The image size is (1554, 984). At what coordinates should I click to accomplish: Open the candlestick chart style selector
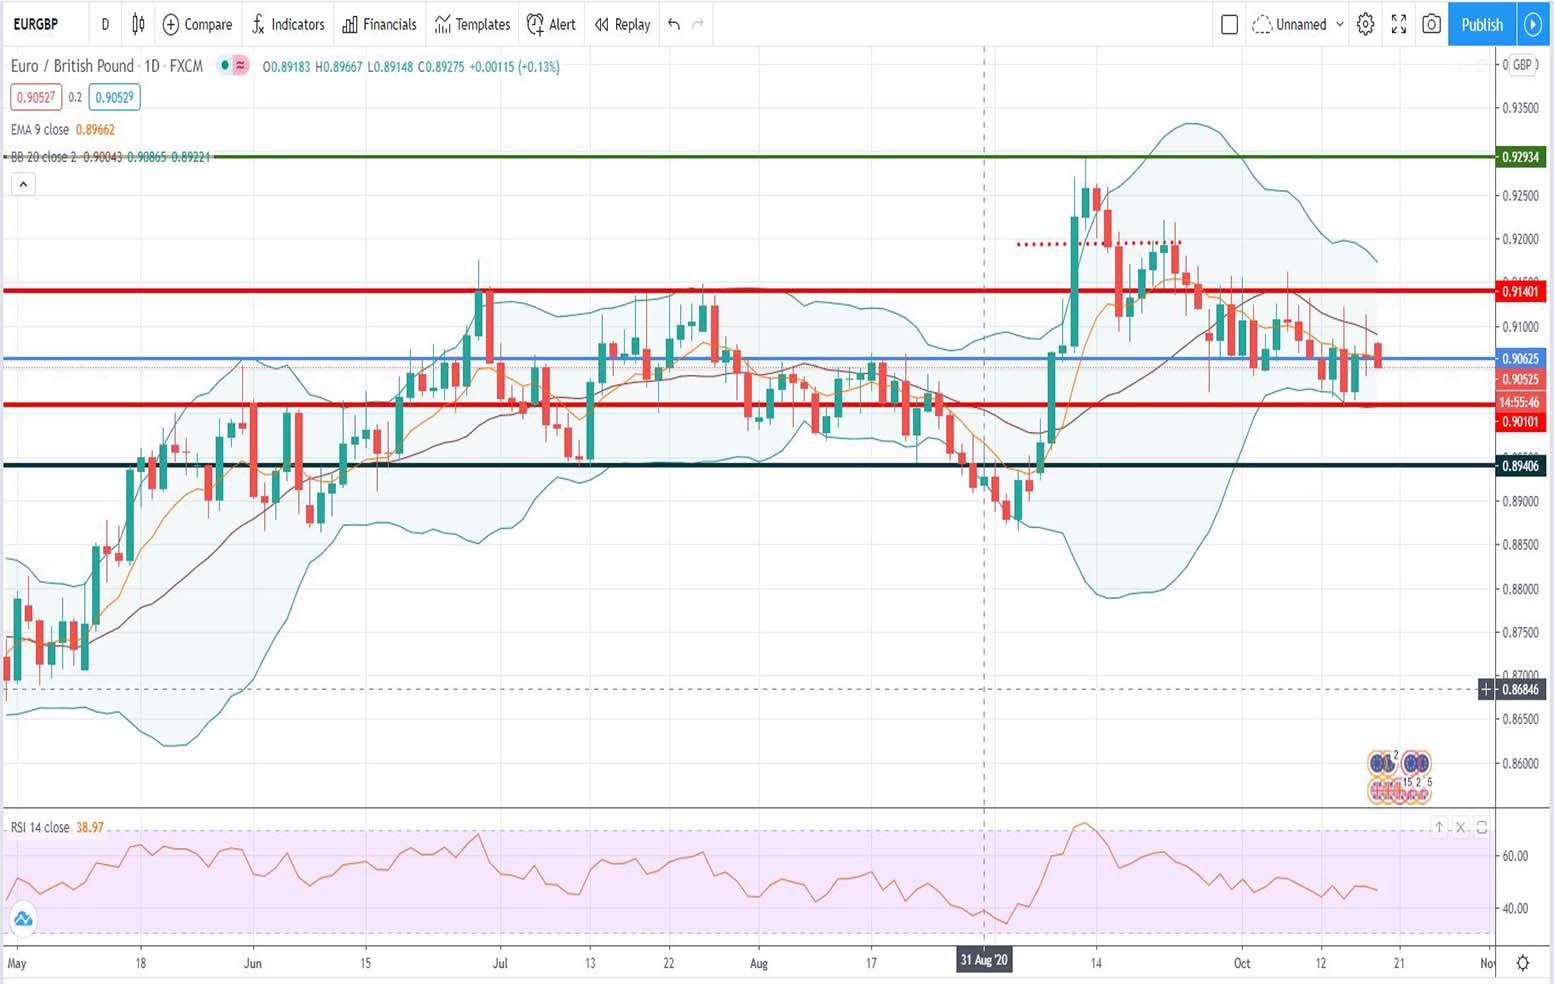coord(137,24)
